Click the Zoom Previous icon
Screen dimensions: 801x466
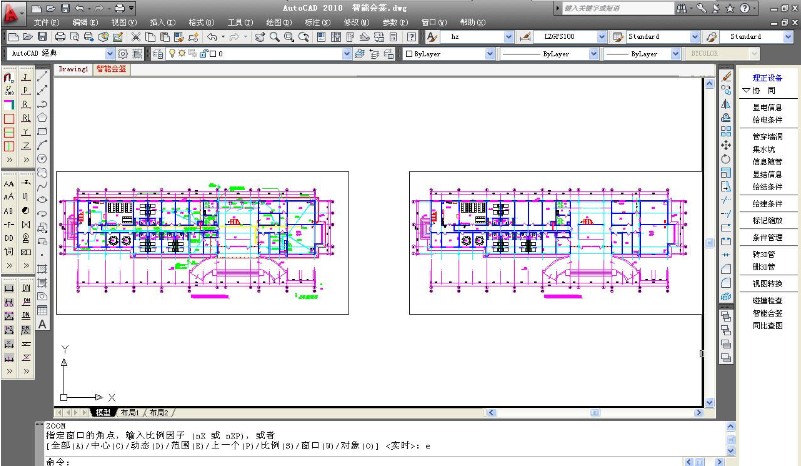[303, 37]
